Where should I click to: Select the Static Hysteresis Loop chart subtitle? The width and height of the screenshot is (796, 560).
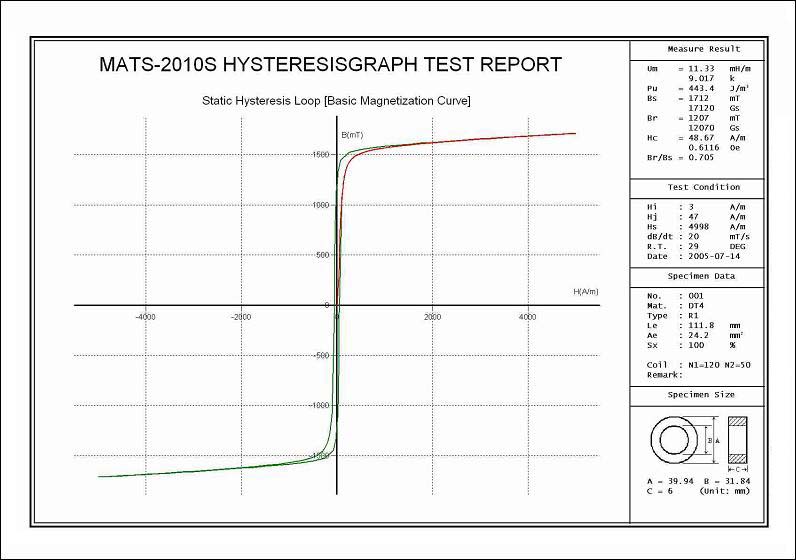(x=336, y=101)
